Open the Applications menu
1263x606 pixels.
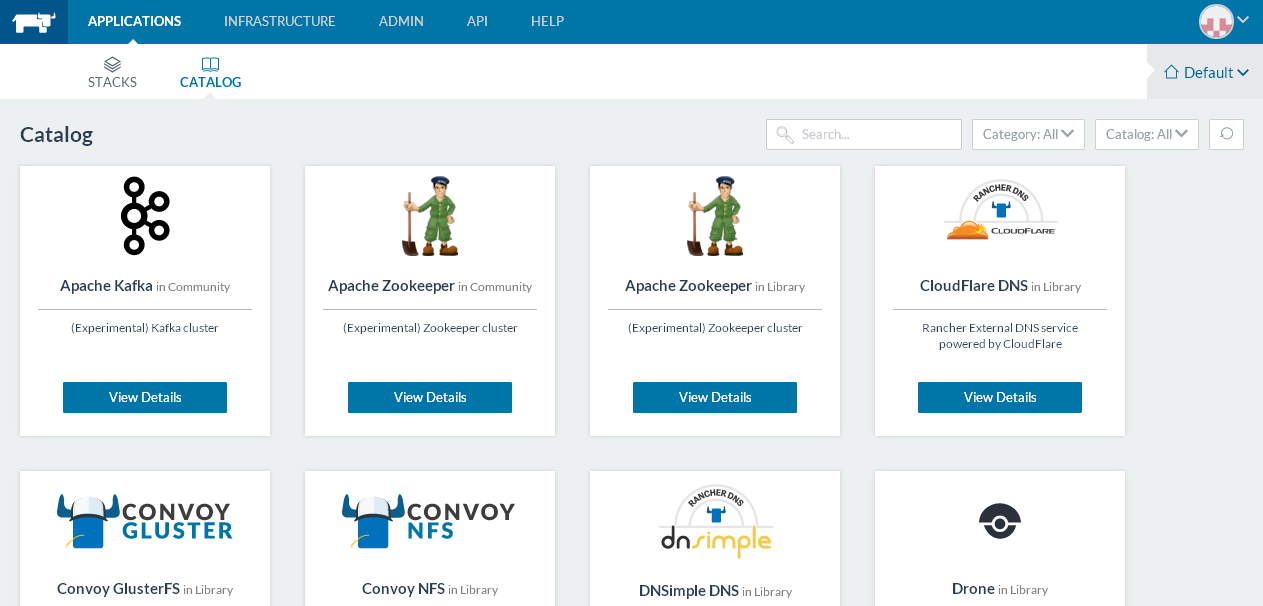point(135,21)
